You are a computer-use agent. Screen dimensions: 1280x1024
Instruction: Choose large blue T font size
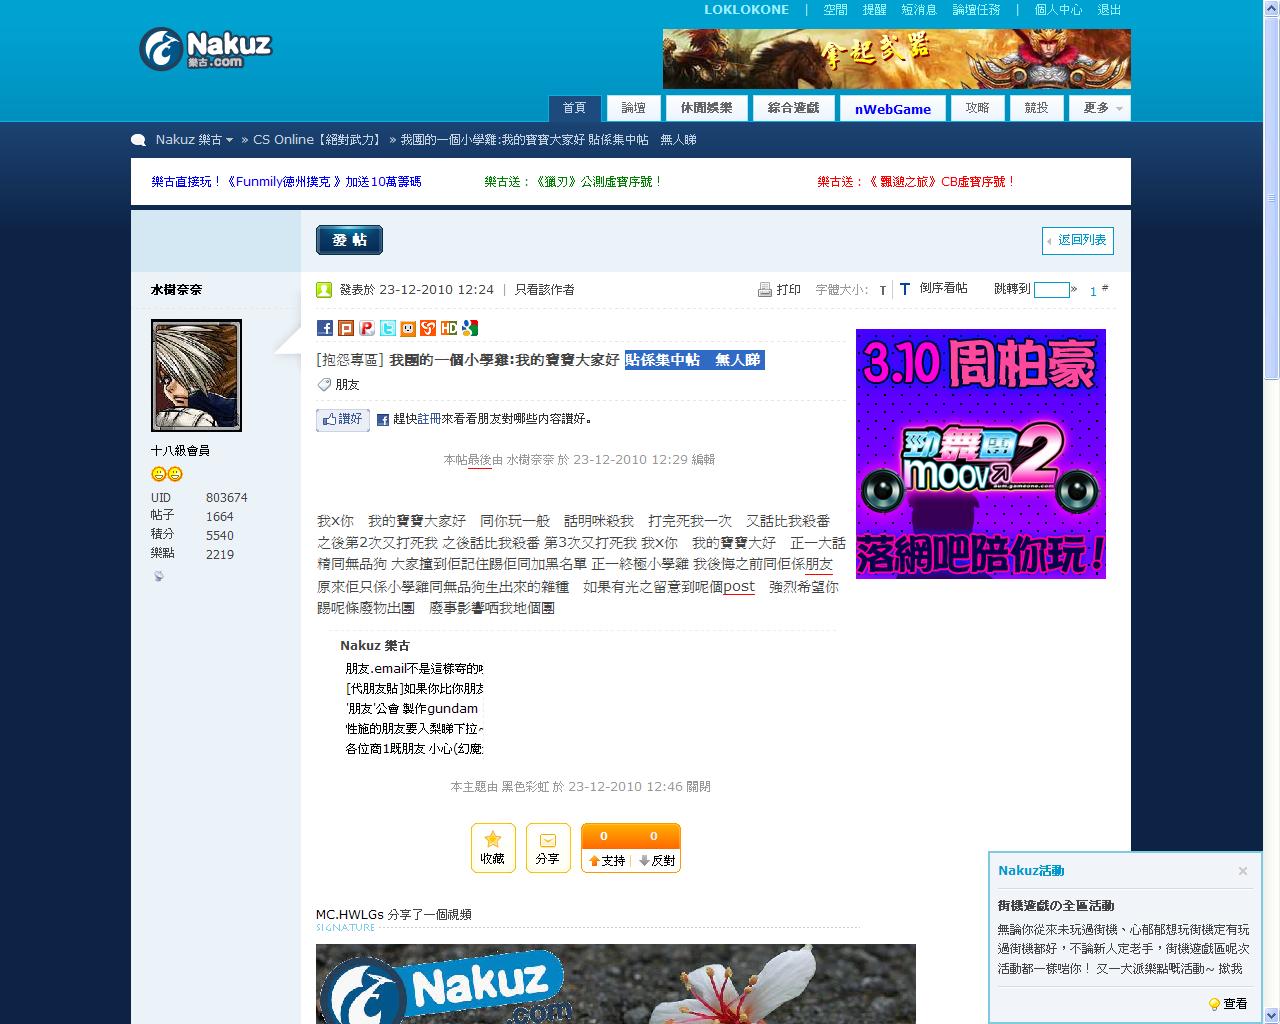904,289
